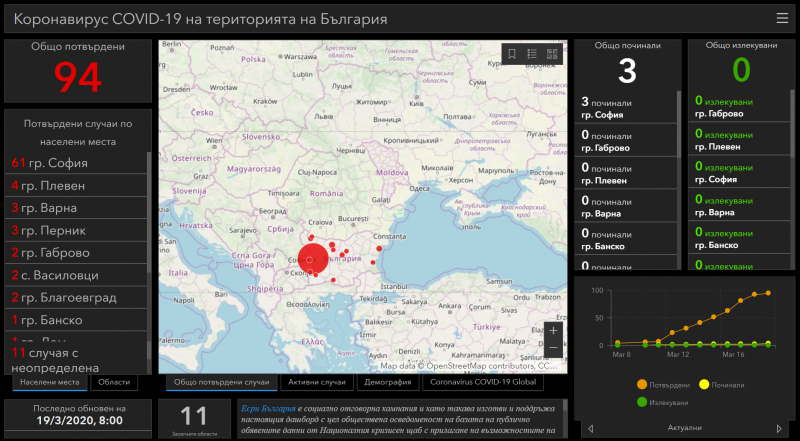Click the last updated 19/3/2020, 8:00 text
The width and height of the screenshot is (800, 441).
(x=79, y=421)
